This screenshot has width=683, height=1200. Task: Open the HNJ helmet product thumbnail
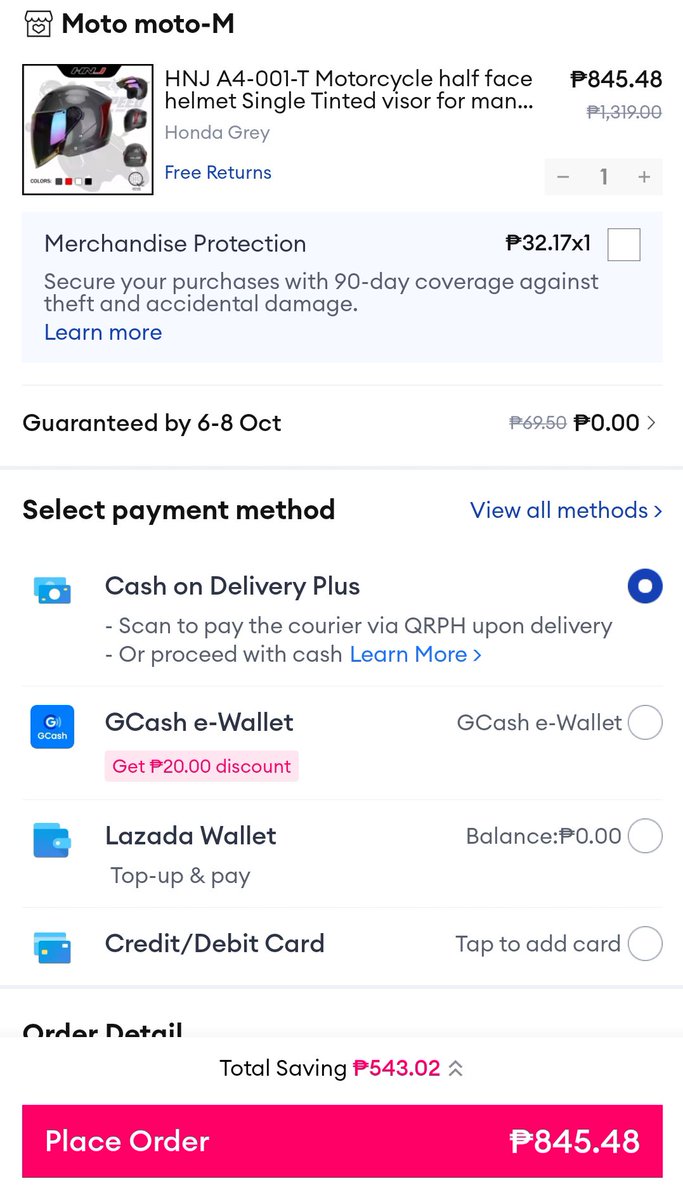(x=88, y=130)
